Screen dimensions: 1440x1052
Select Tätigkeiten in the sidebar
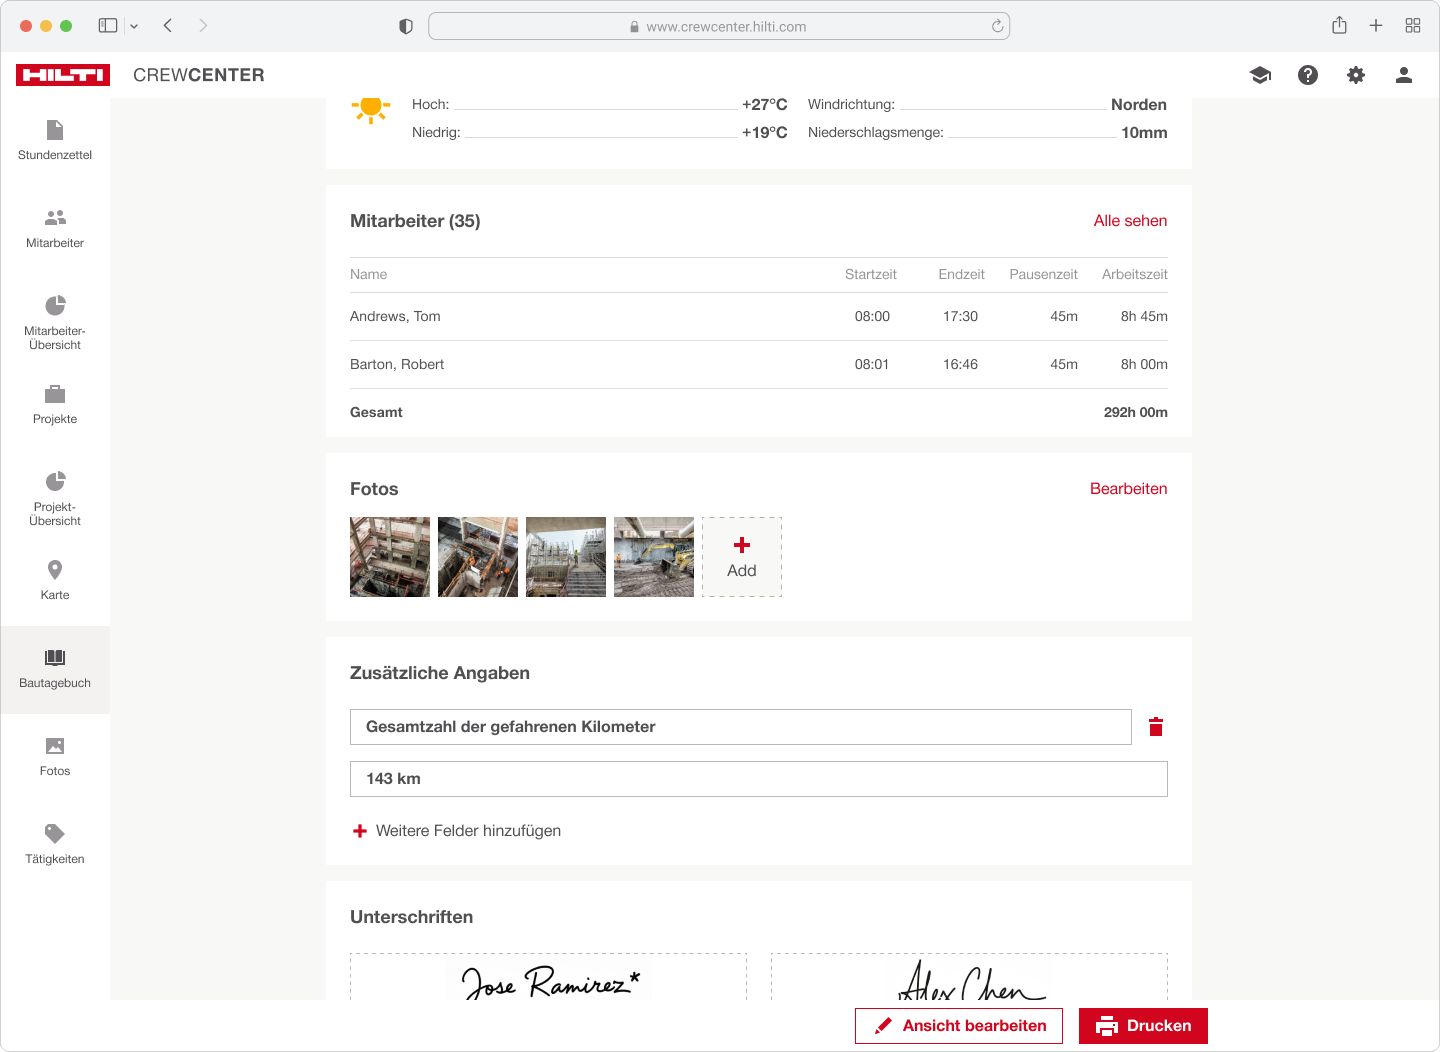(55, 844)
